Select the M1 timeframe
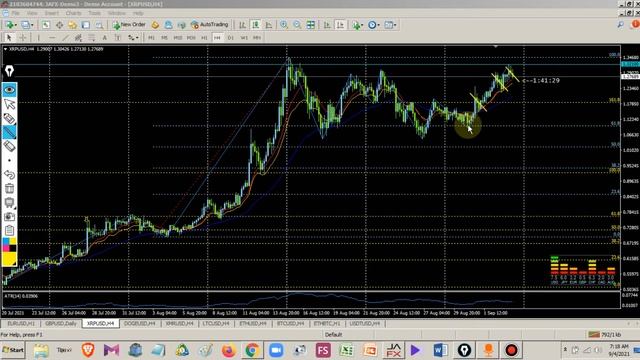 pyautogui.click(x=151, y=38)
